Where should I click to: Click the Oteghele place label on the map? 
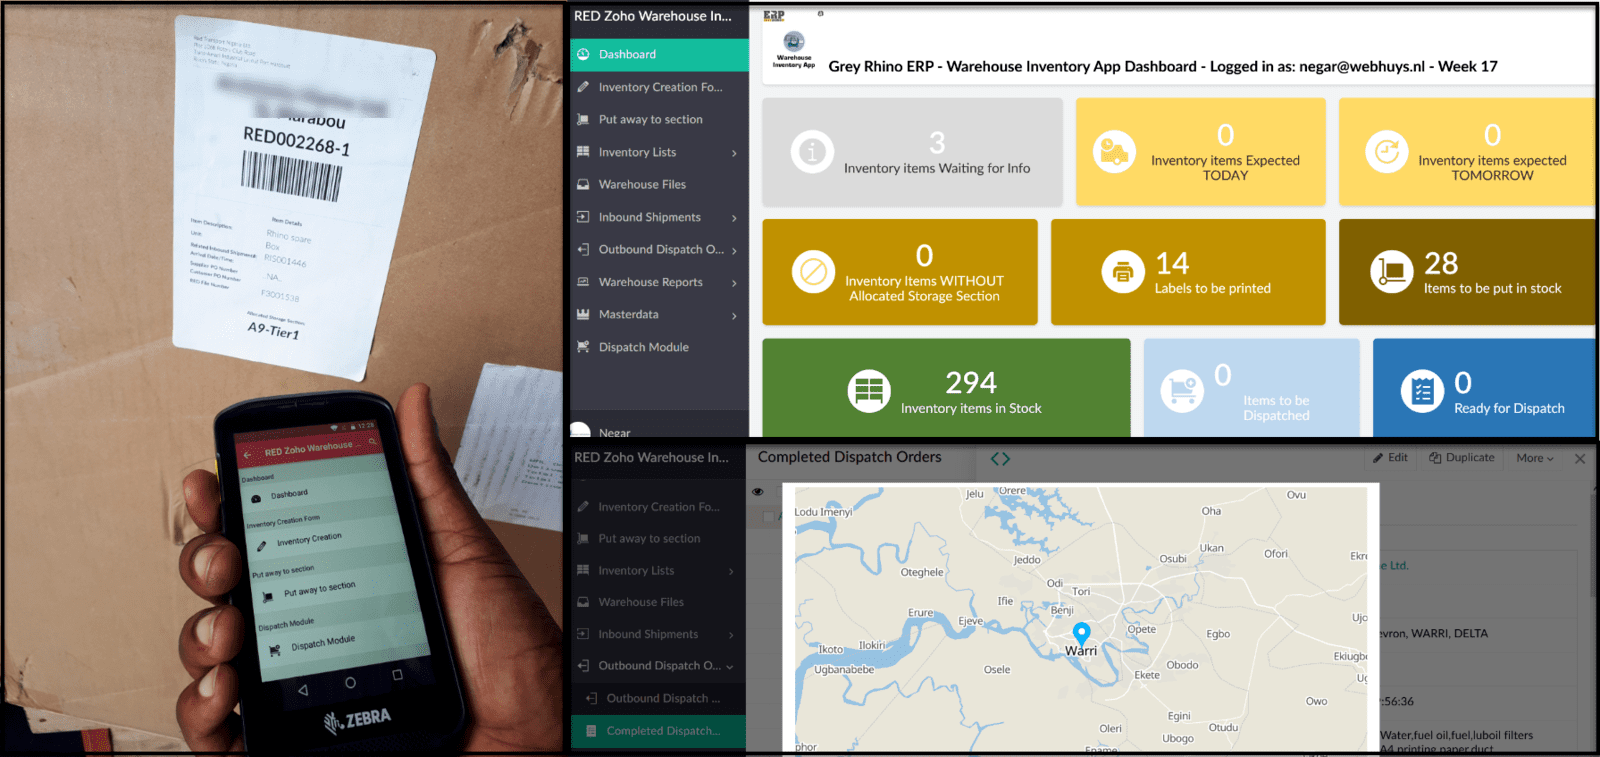pos(922,573)
